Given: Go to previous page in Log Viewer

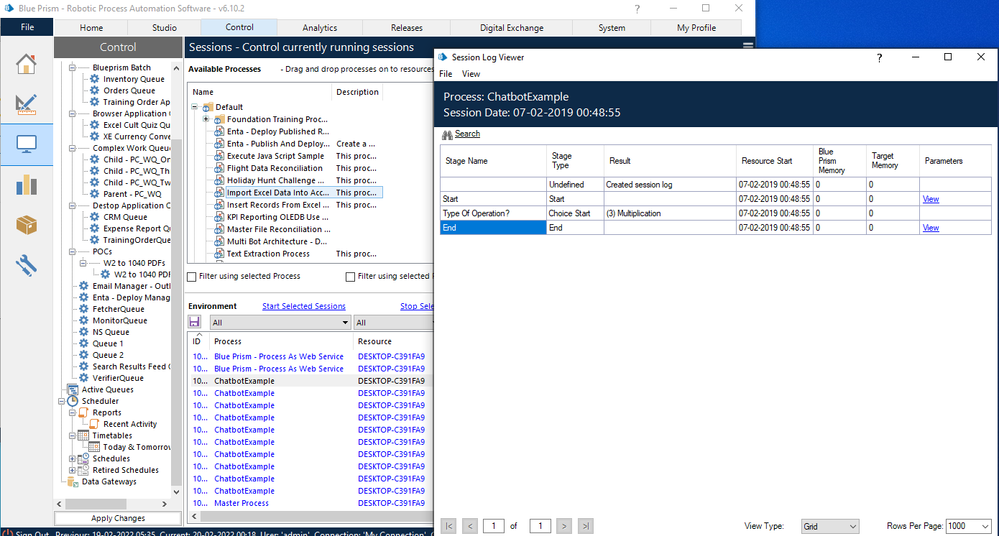Looking at the screenshot, I should tap(470, 526).
